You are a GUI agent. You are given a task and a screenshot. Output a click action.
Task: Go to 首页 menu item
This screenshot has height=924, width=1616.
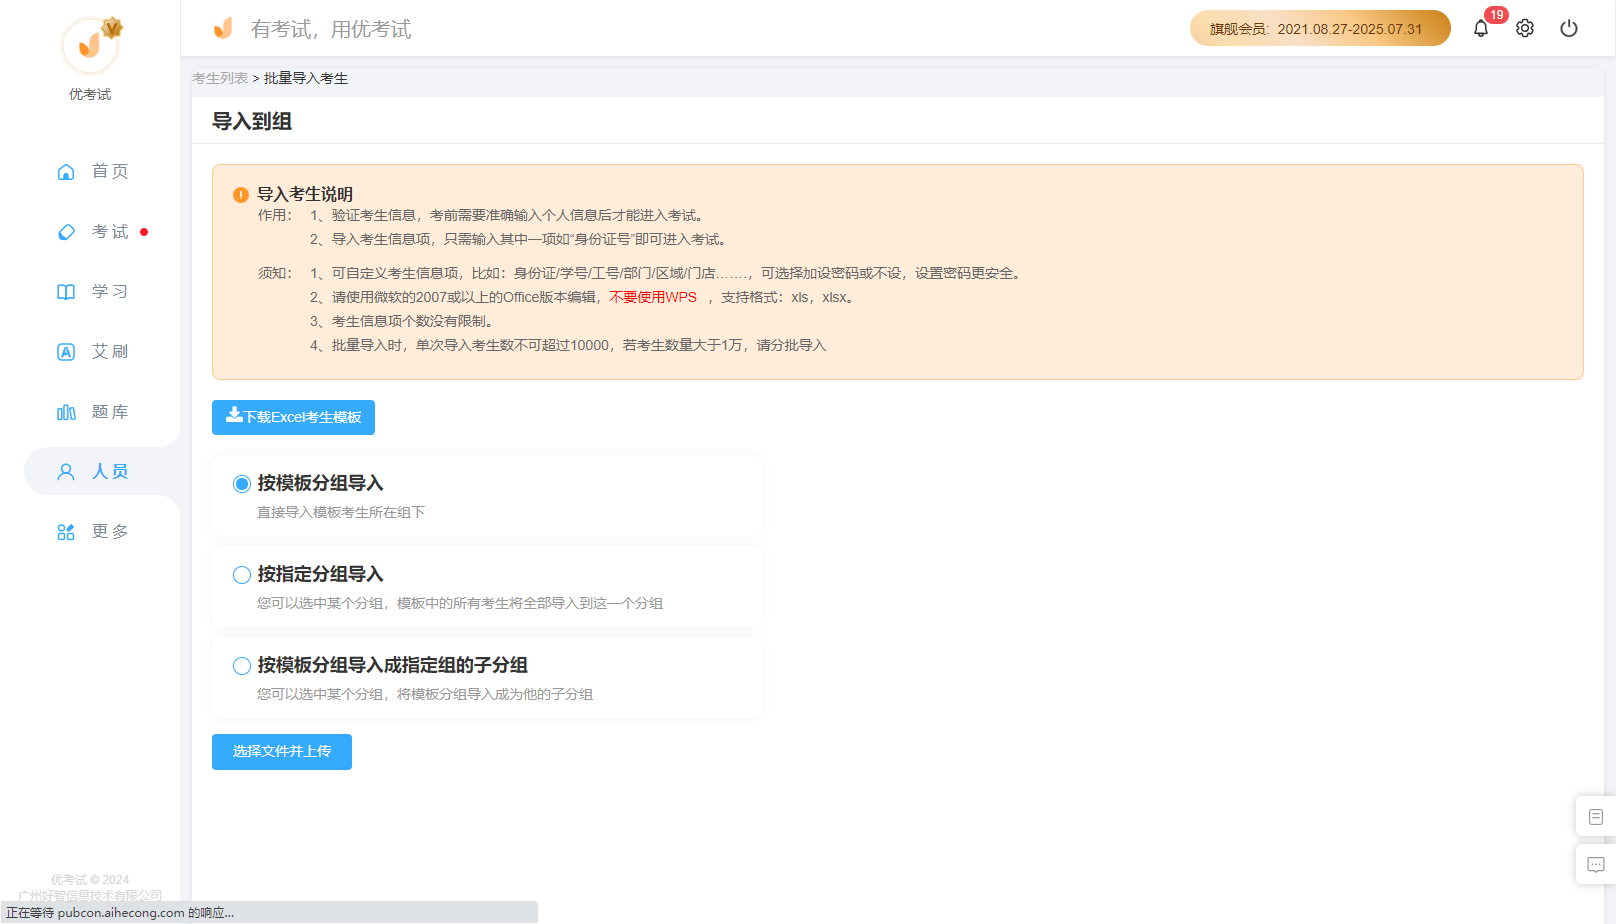pyautogui.click(x=110, y=171)
